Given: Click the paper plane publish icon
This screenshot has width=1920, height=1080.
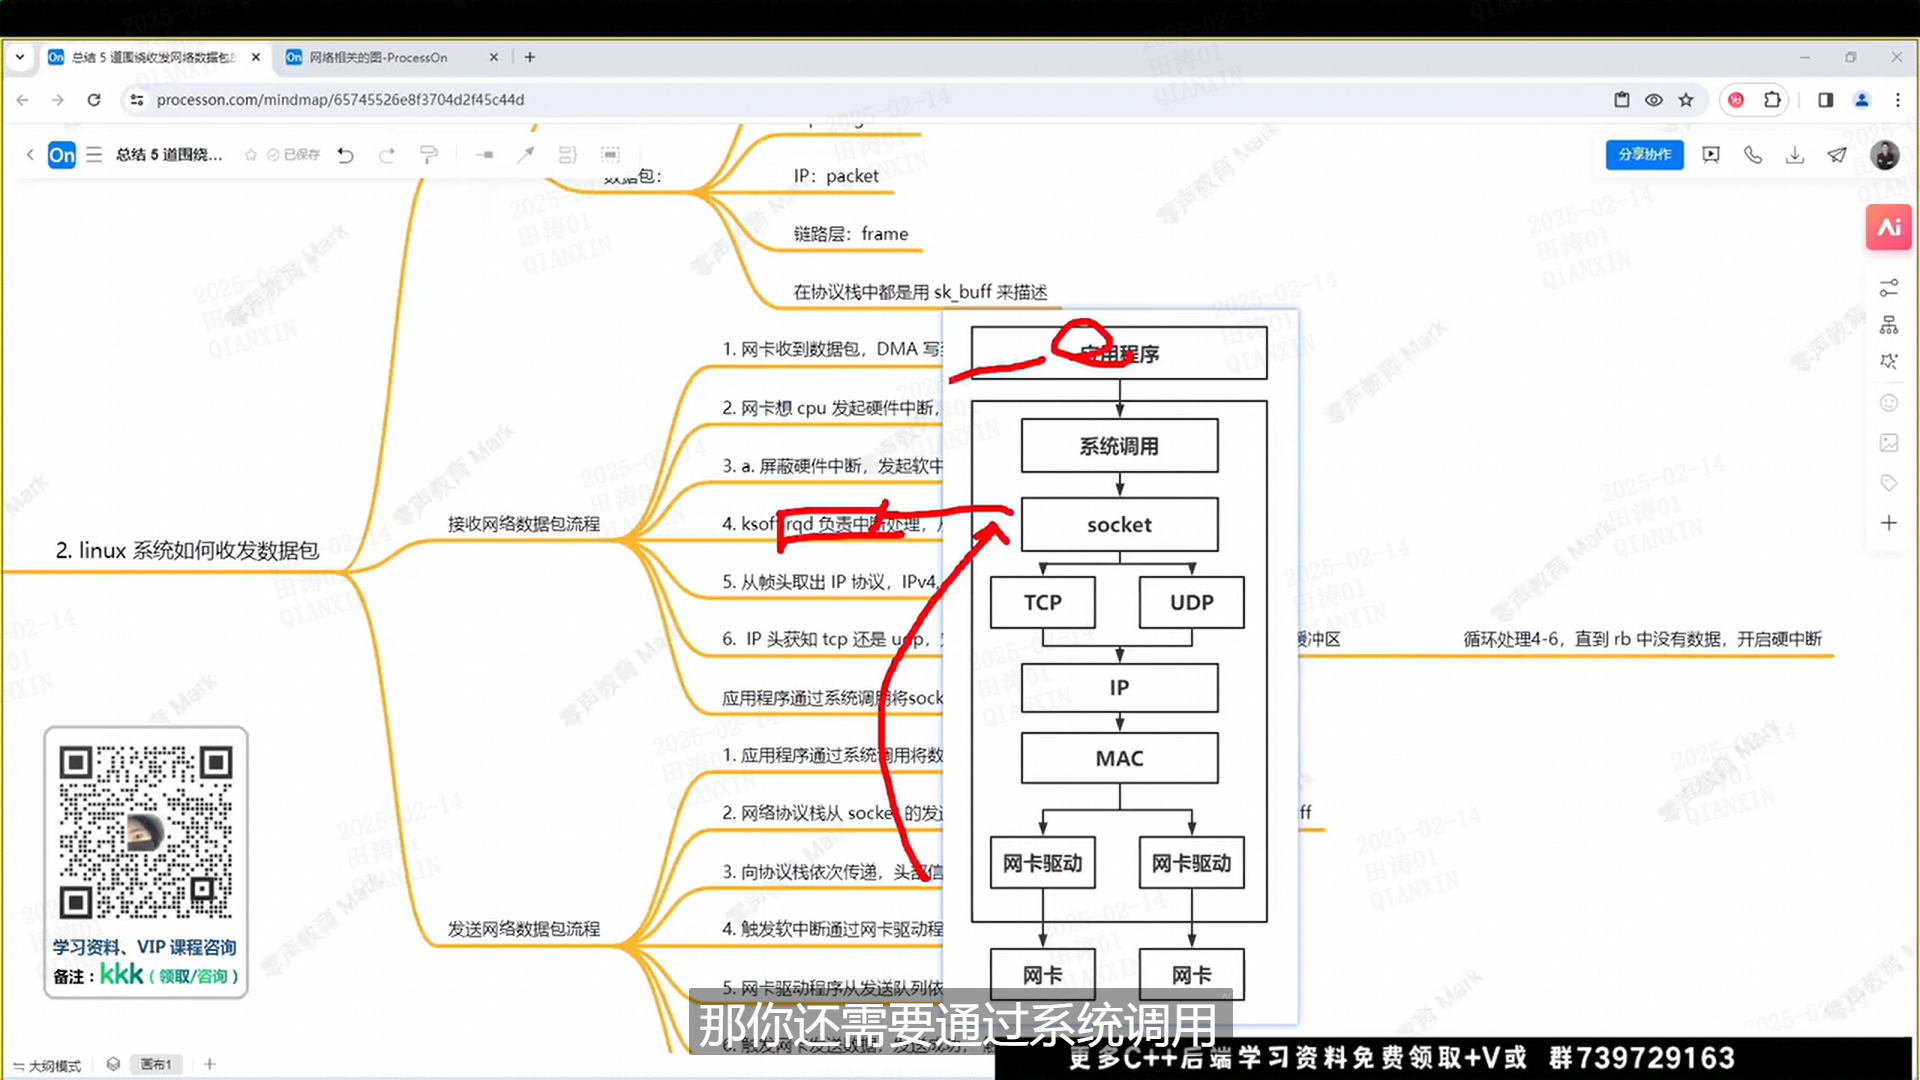Looking at the screenshot, I should pos(1837,155).
